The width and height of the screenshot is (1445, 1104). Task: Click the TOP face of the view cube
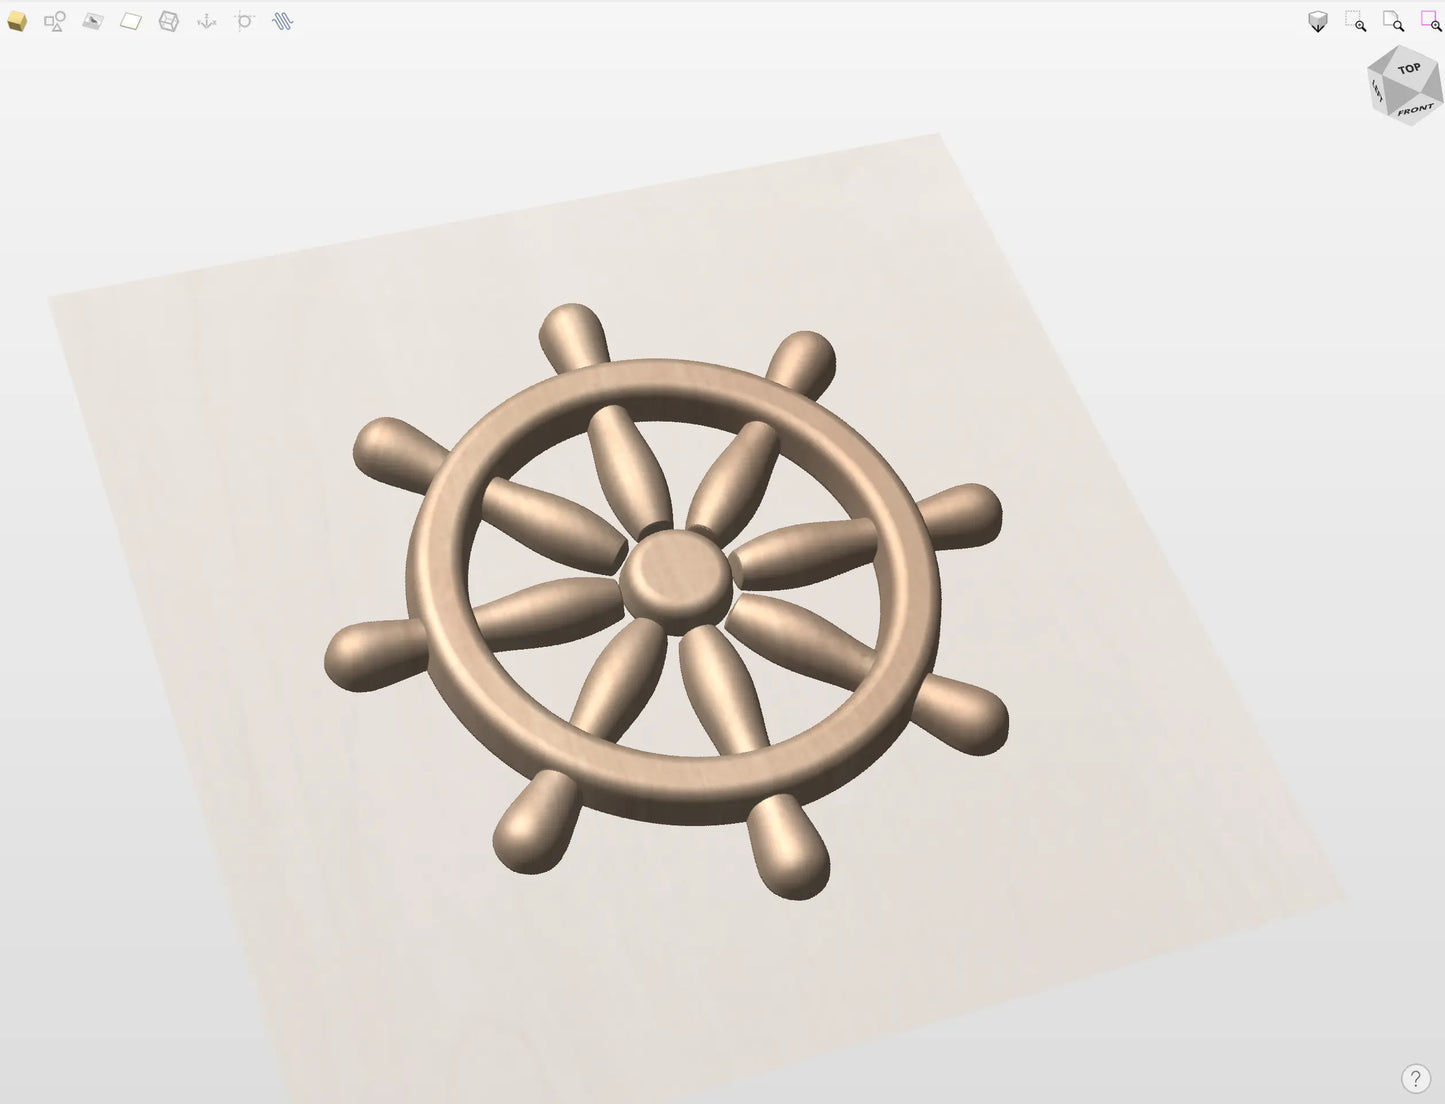coord(1410,69)
